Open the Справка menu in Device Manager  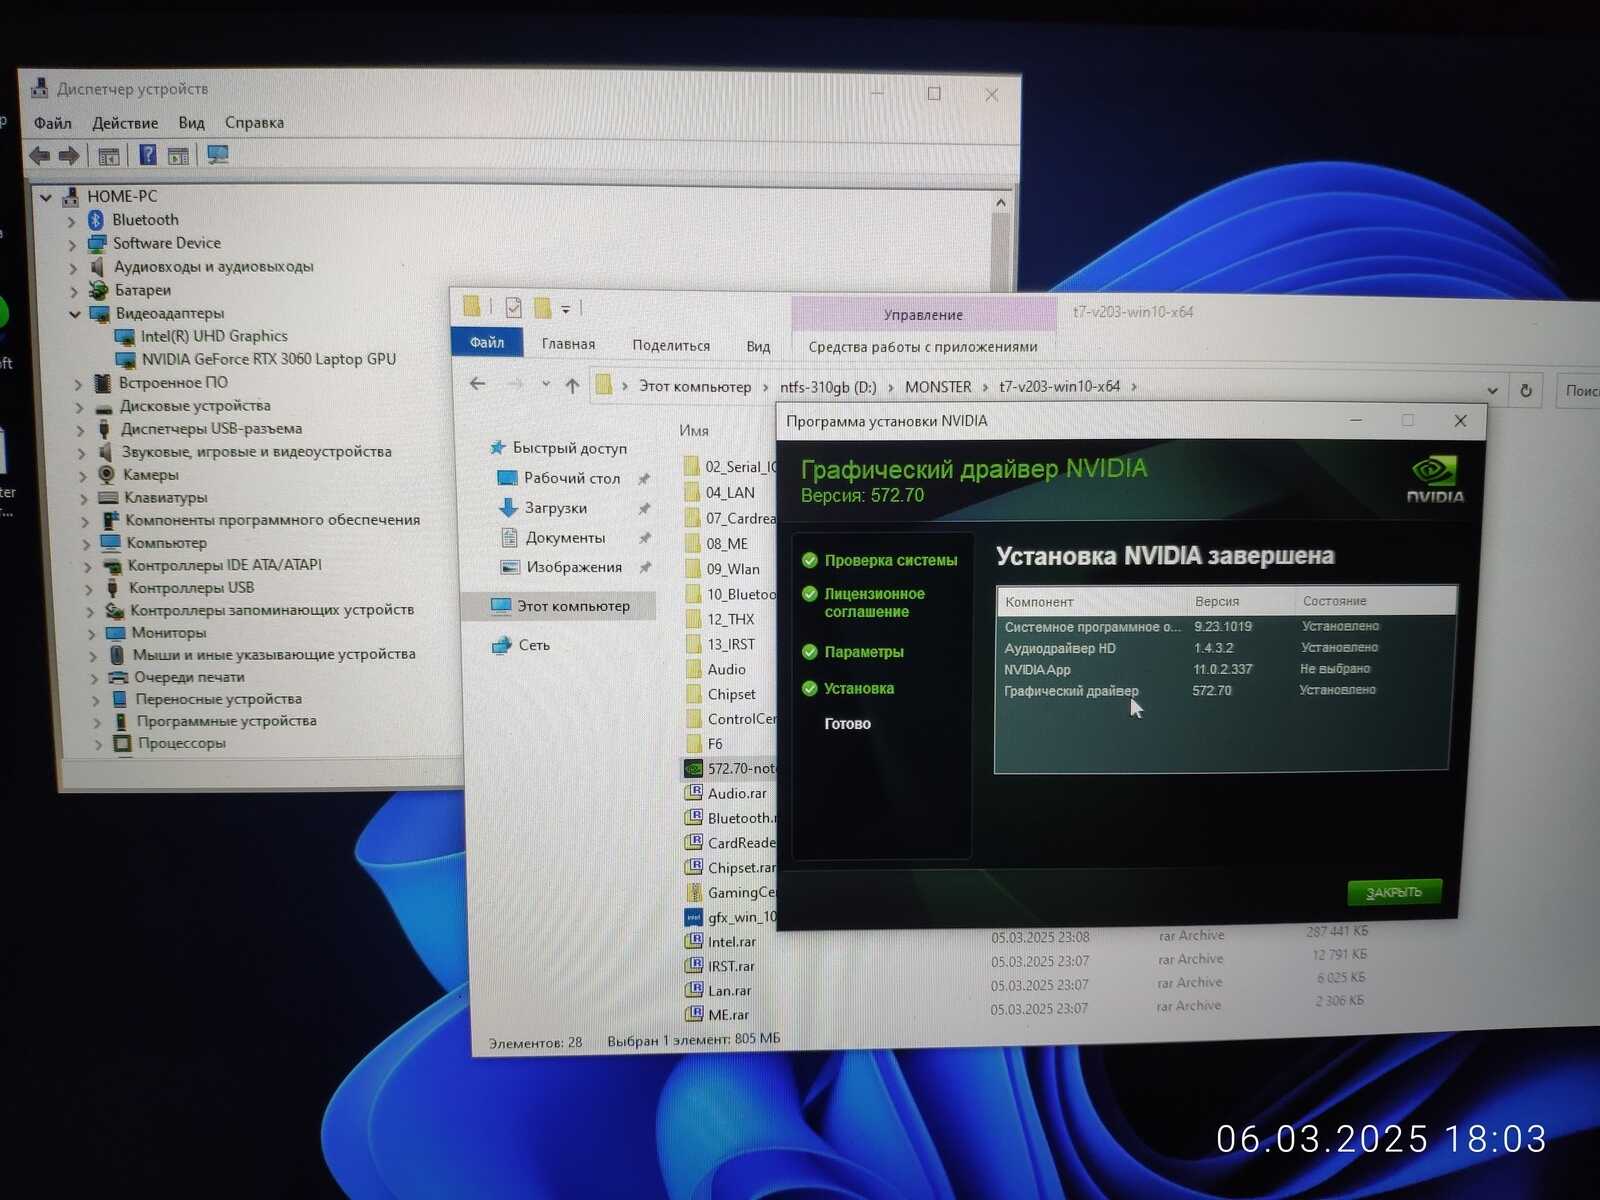tap(254, 123)
